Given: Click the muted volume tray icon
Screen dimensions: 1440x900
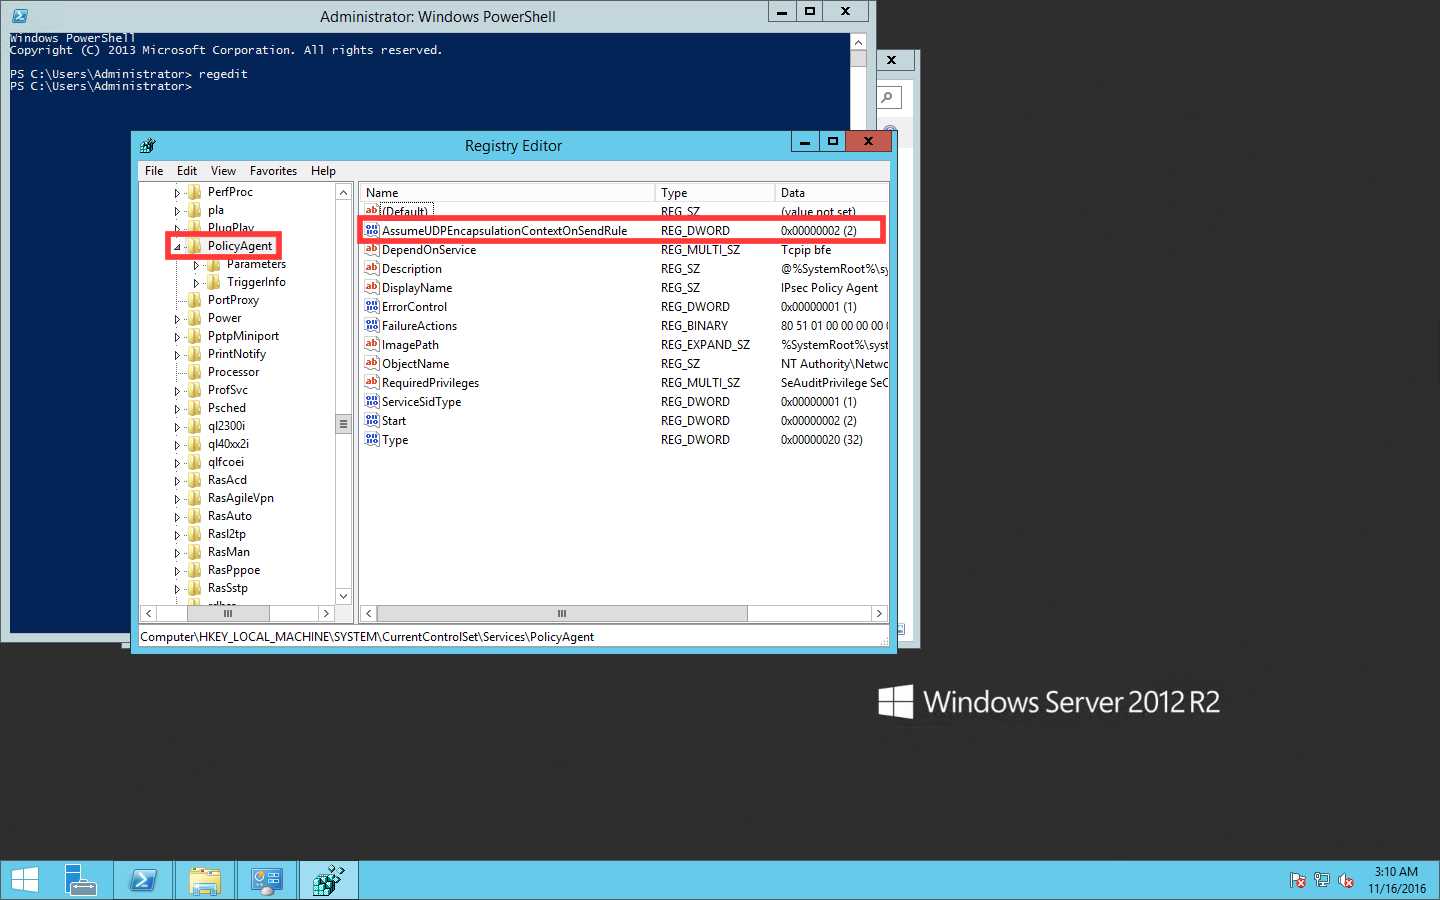Looking at the screenshot, I should (x=1346, y=880).
